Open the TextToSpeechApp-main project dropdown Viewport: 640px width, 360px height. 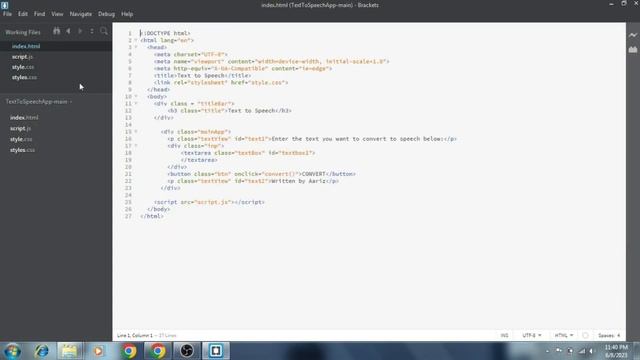38,102
